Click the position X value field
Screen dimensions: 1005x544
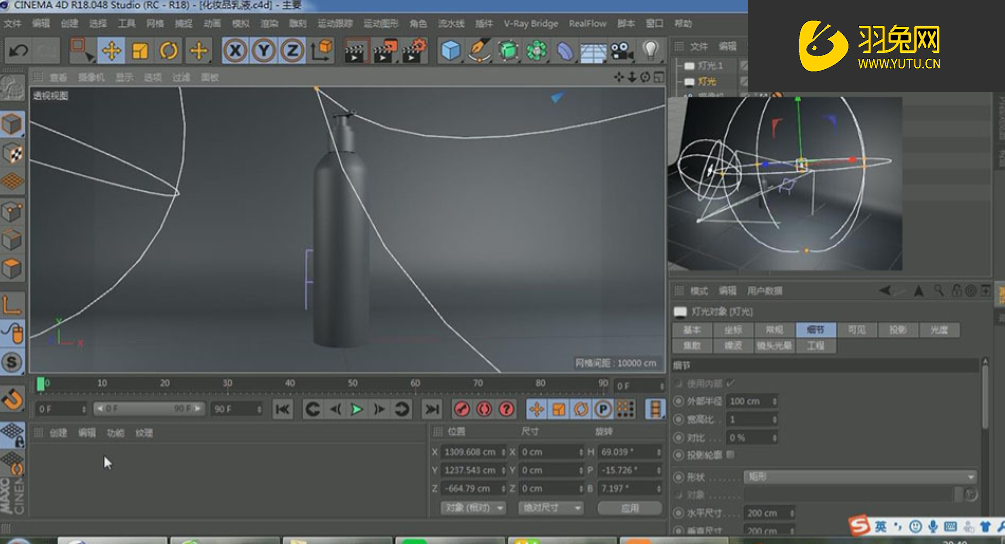coord(473,452)
